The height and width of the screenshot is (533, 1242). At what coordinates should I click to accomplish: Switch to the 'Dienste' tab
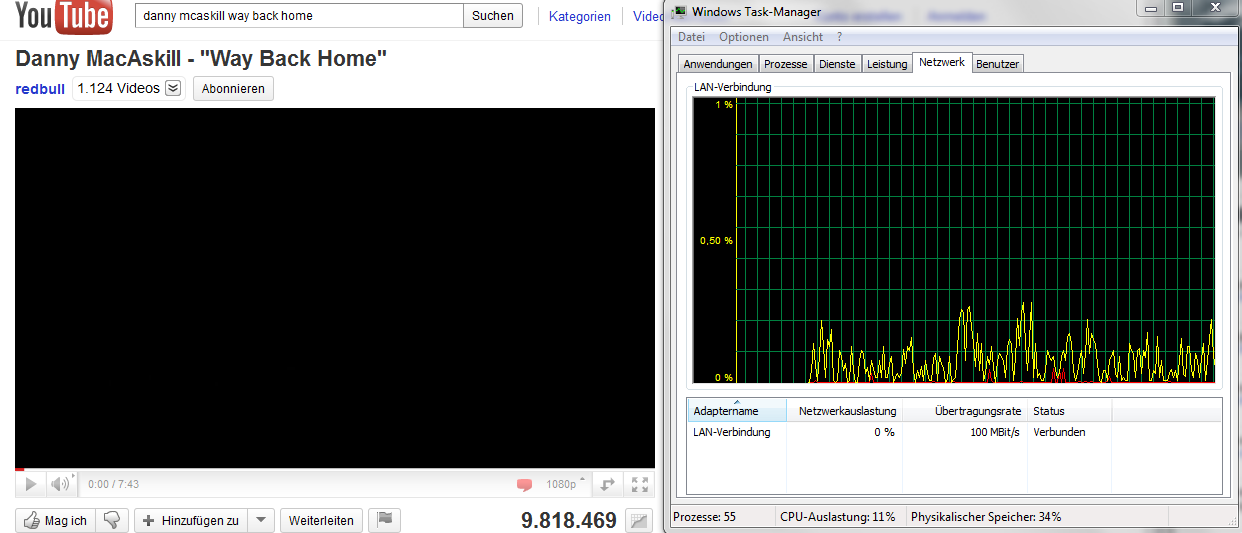click(x=837, y=64)
